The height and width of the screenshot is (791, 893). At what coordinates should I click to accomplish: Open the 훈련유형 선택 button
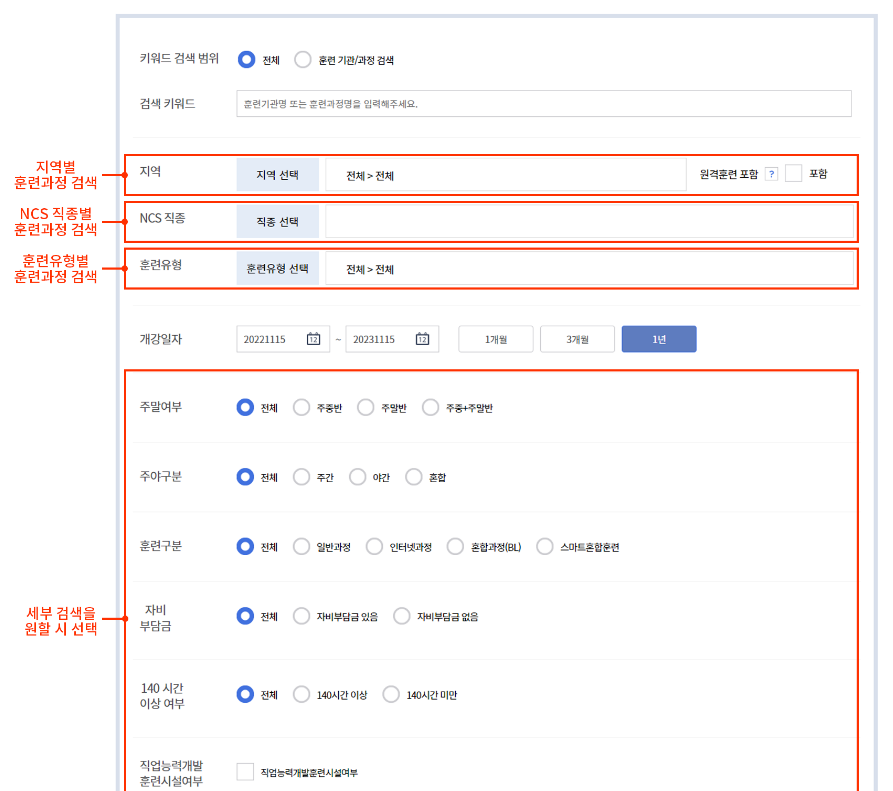277,268
